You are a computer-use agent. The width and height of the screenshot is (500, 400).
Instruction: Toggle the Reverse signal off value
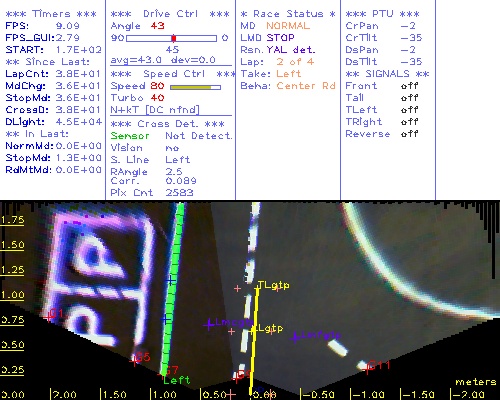pos(409,134)
